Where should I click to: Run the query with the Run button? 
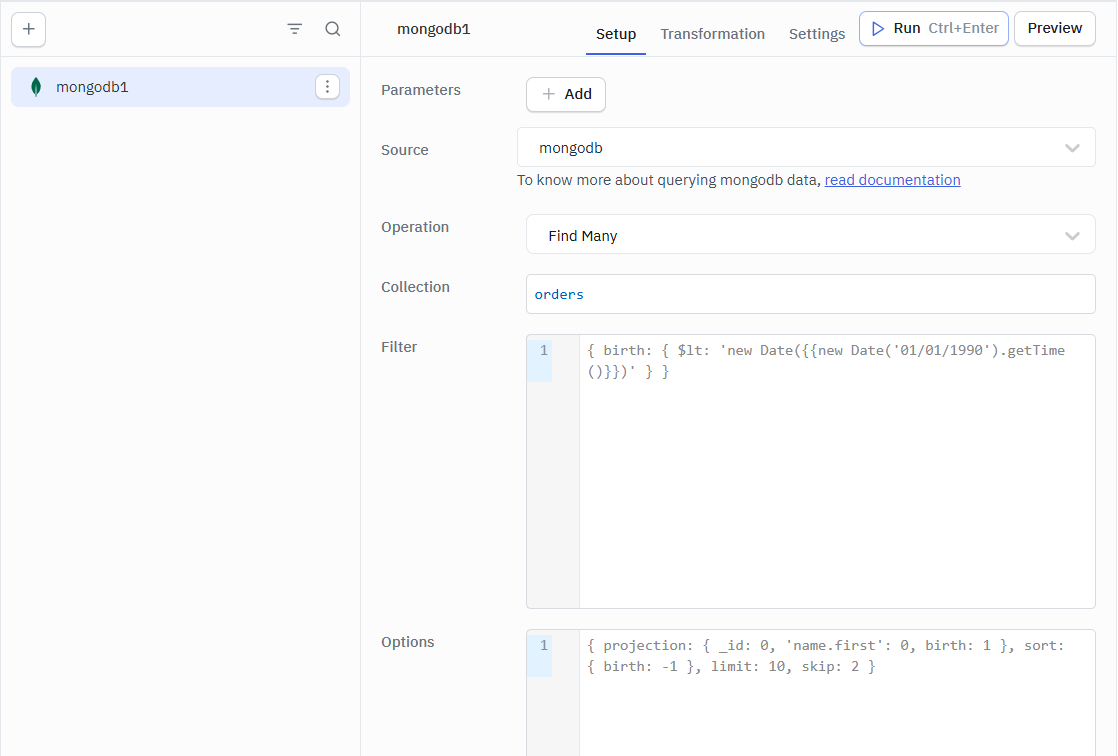tap(933, 29)
